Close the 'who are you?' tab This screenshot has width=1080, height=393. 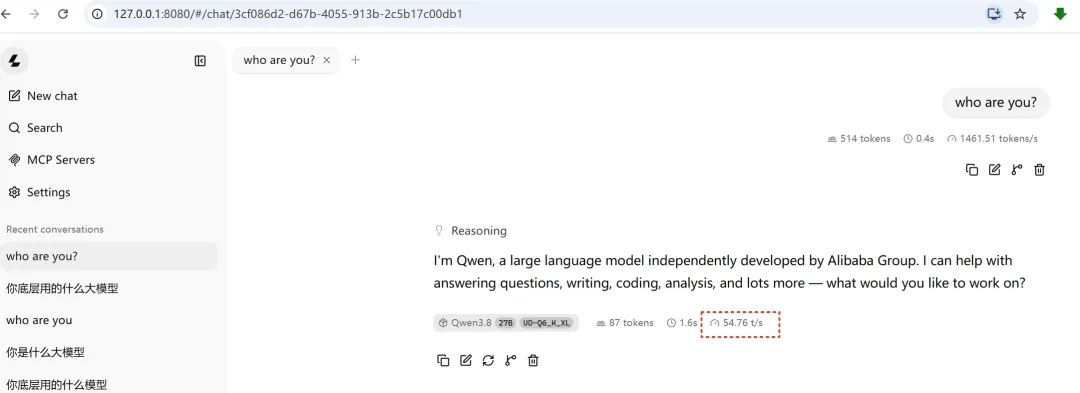coord(327,60)
